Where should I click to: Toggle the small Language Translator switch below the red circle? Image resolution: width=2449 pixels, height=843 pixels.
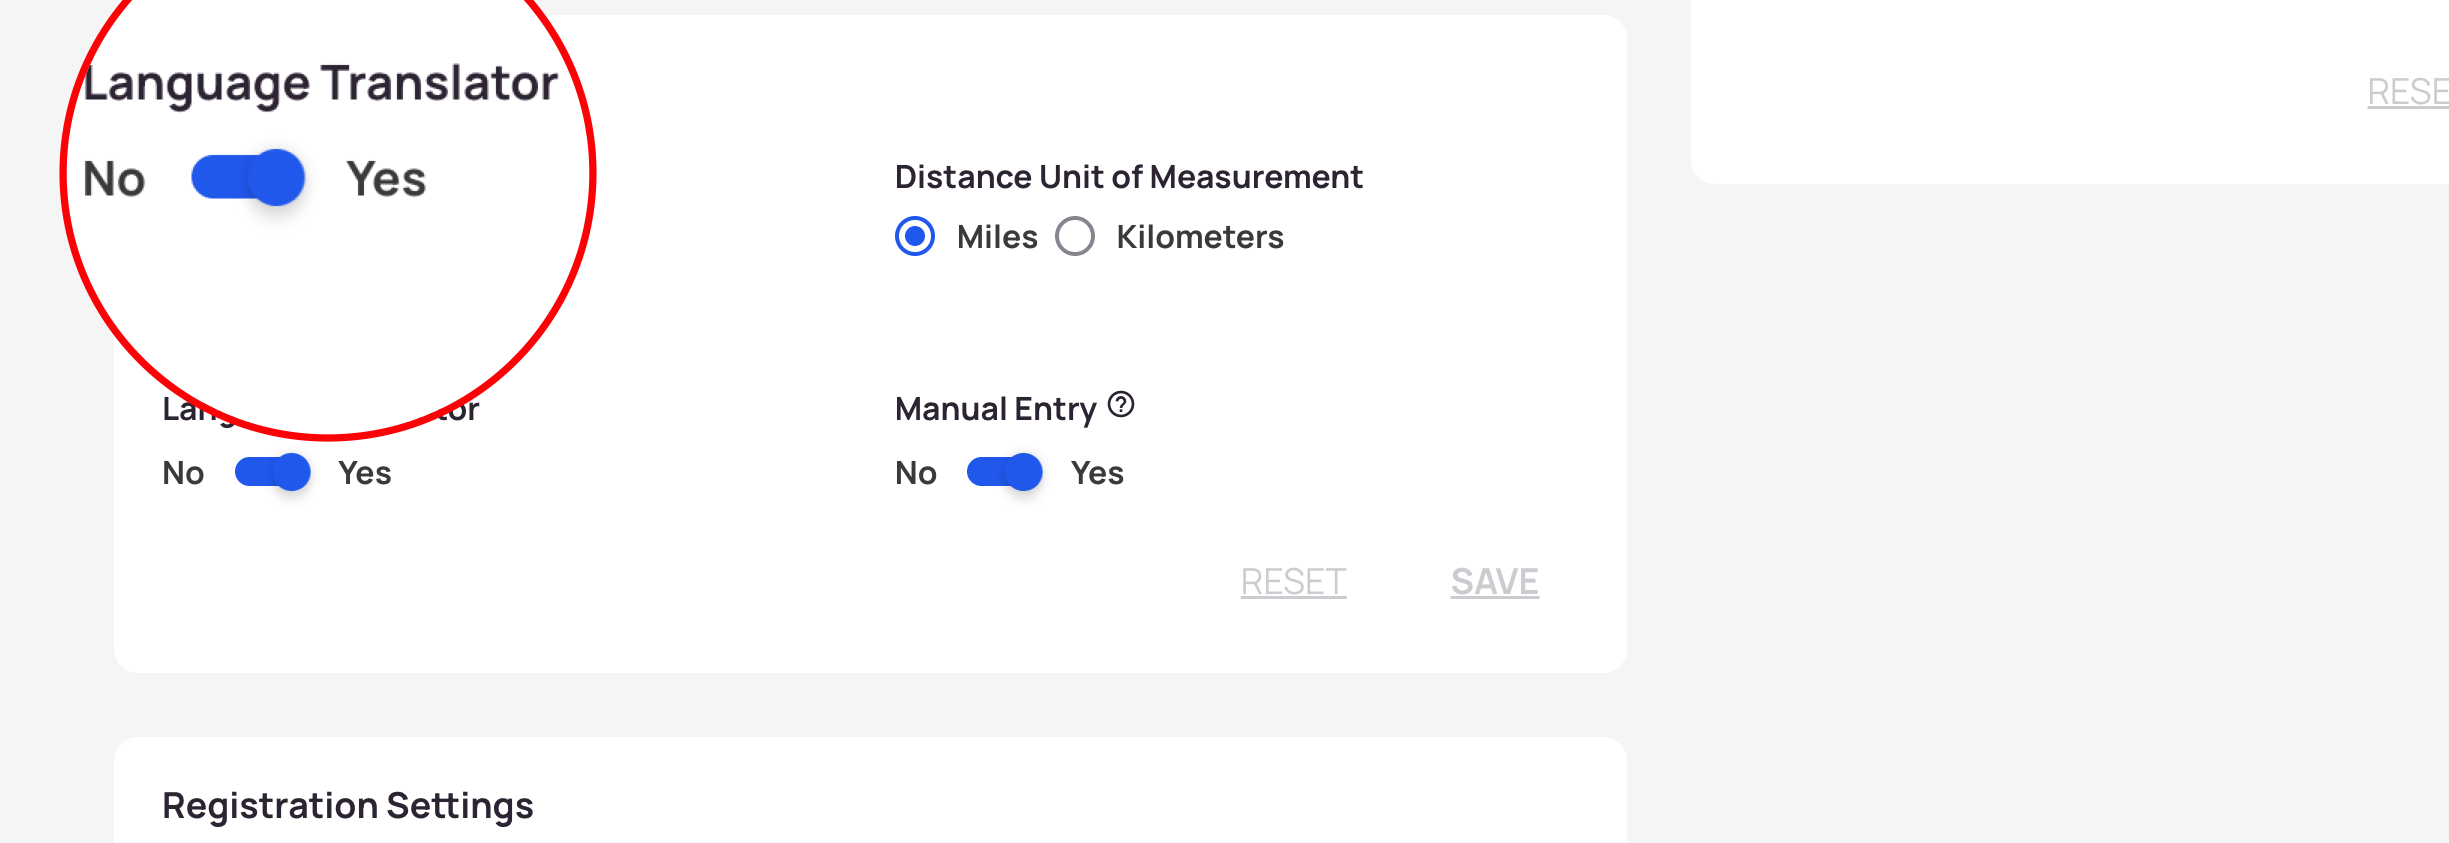click(272, 472)
